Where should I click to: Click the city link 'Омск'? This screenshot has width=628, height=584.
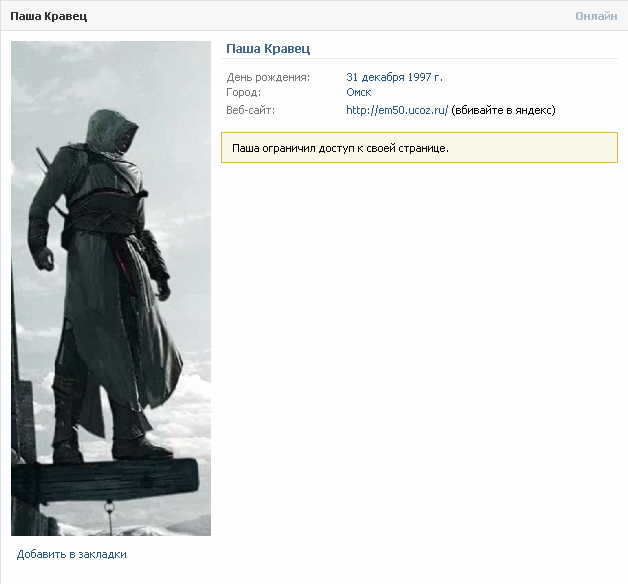(x=358, y=93)
